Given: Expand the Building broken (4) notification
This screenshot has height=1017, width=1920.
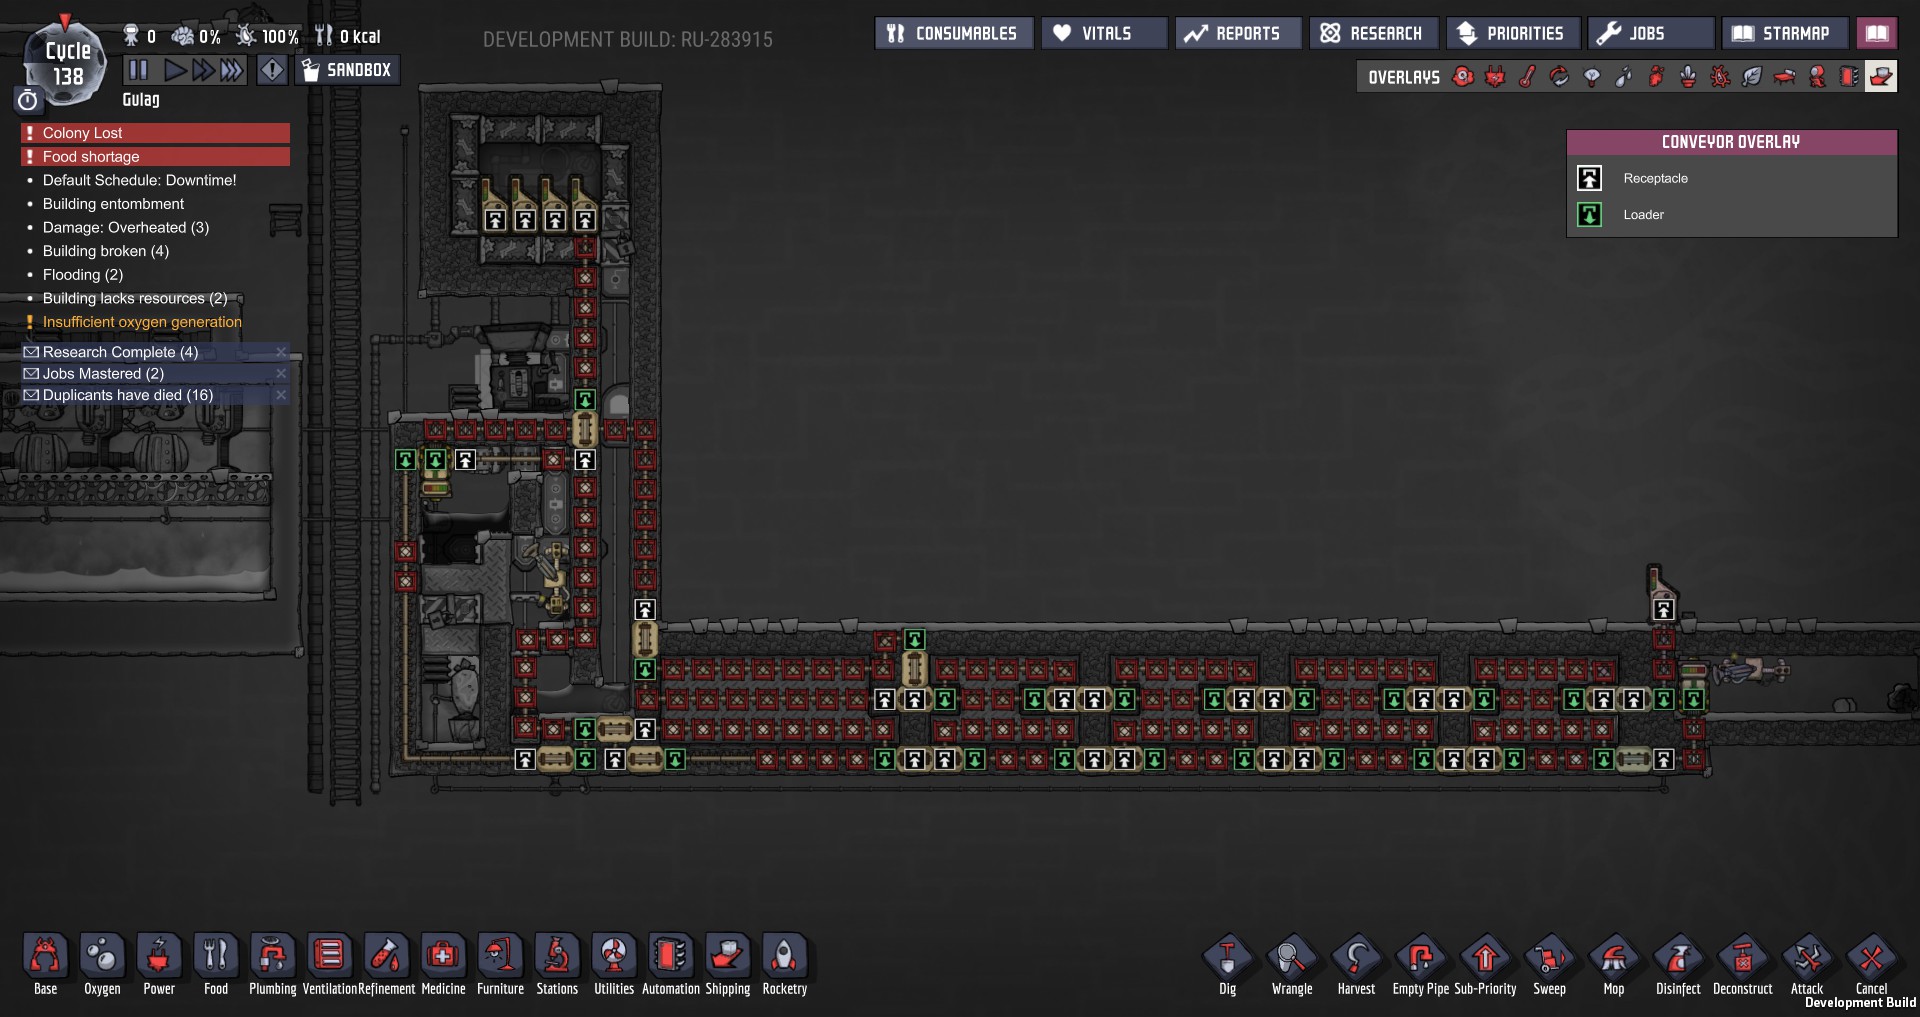Looking at the screenshot, I should (106, 251).
